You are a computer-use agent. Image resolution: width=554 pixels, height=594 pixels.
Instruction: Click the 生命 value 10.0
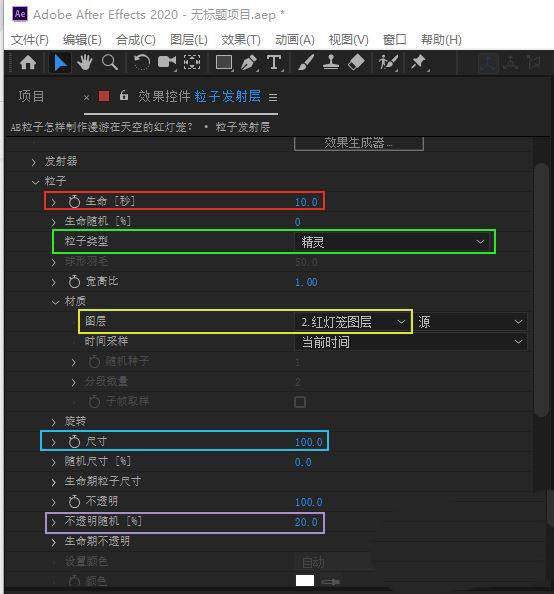click(306, 202)
